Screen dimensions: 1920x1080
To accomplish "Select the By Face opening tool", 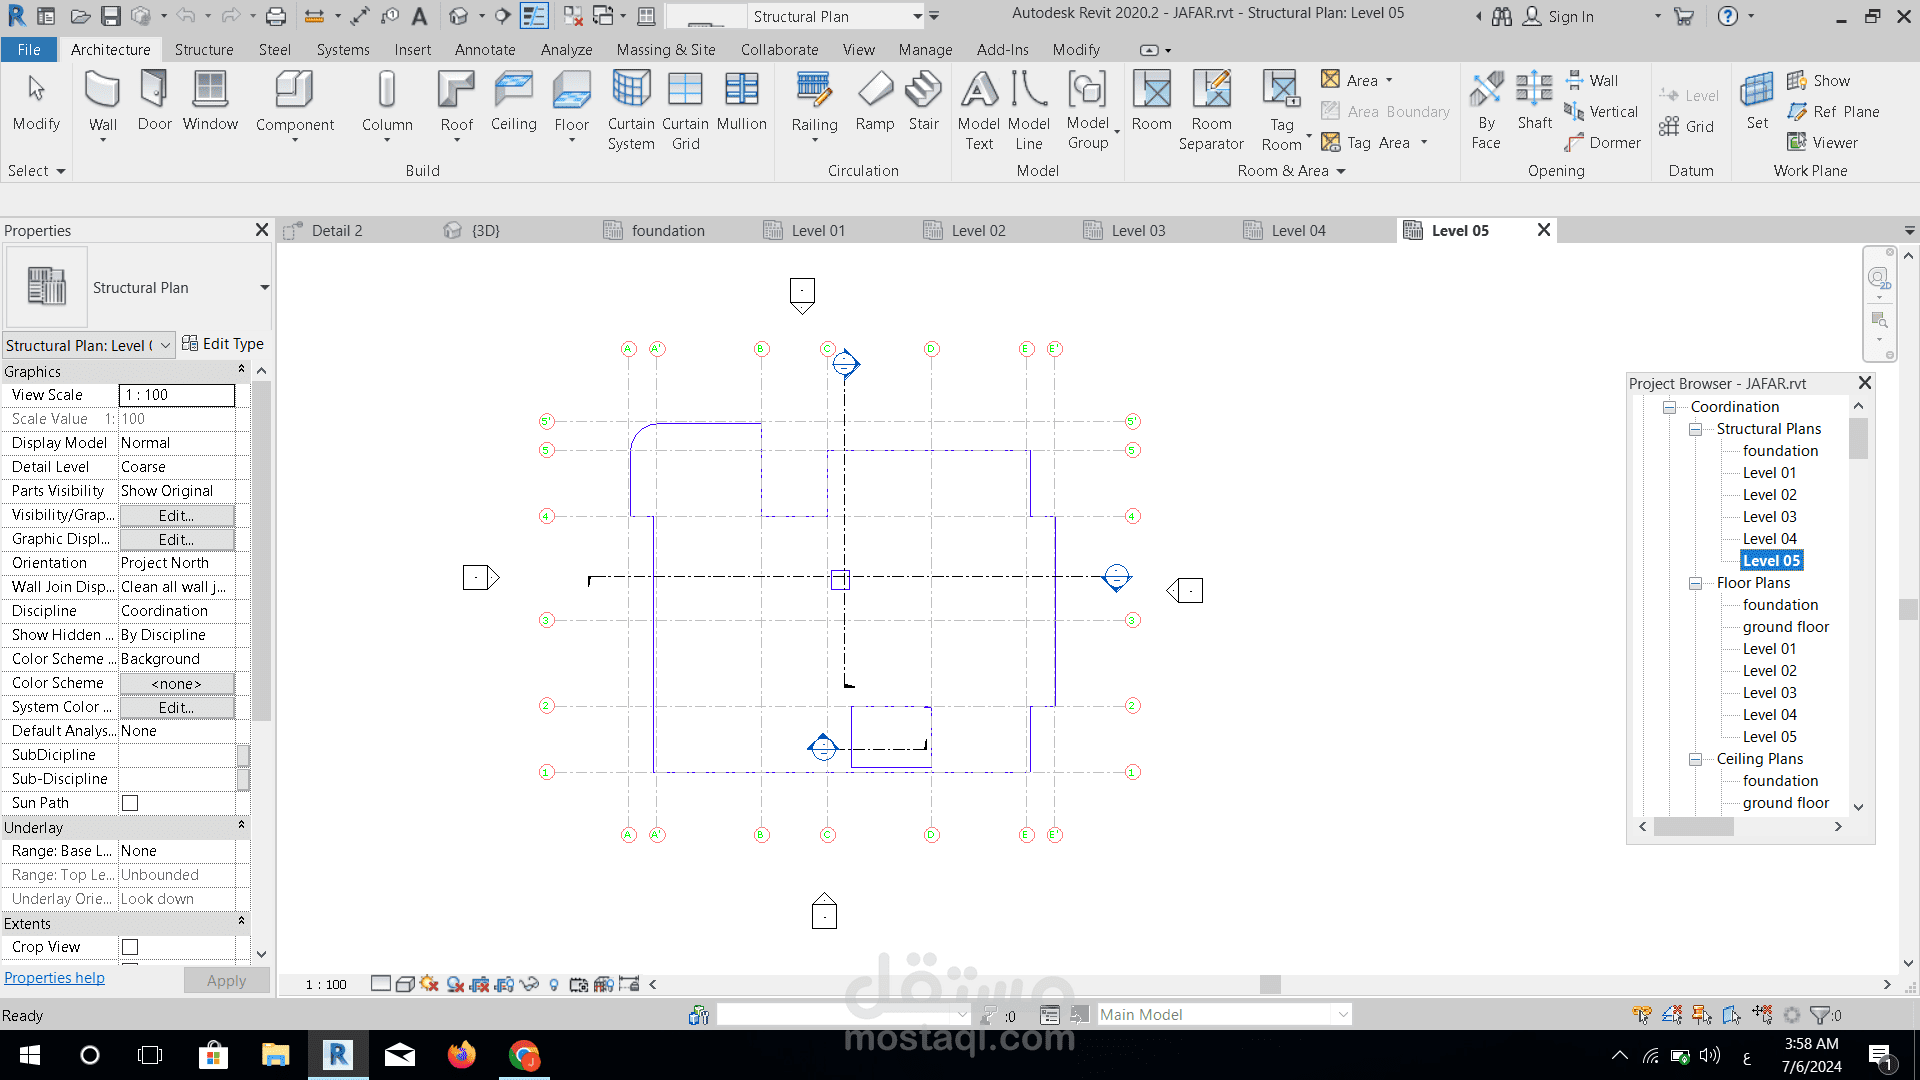I will pos(1486,110).
